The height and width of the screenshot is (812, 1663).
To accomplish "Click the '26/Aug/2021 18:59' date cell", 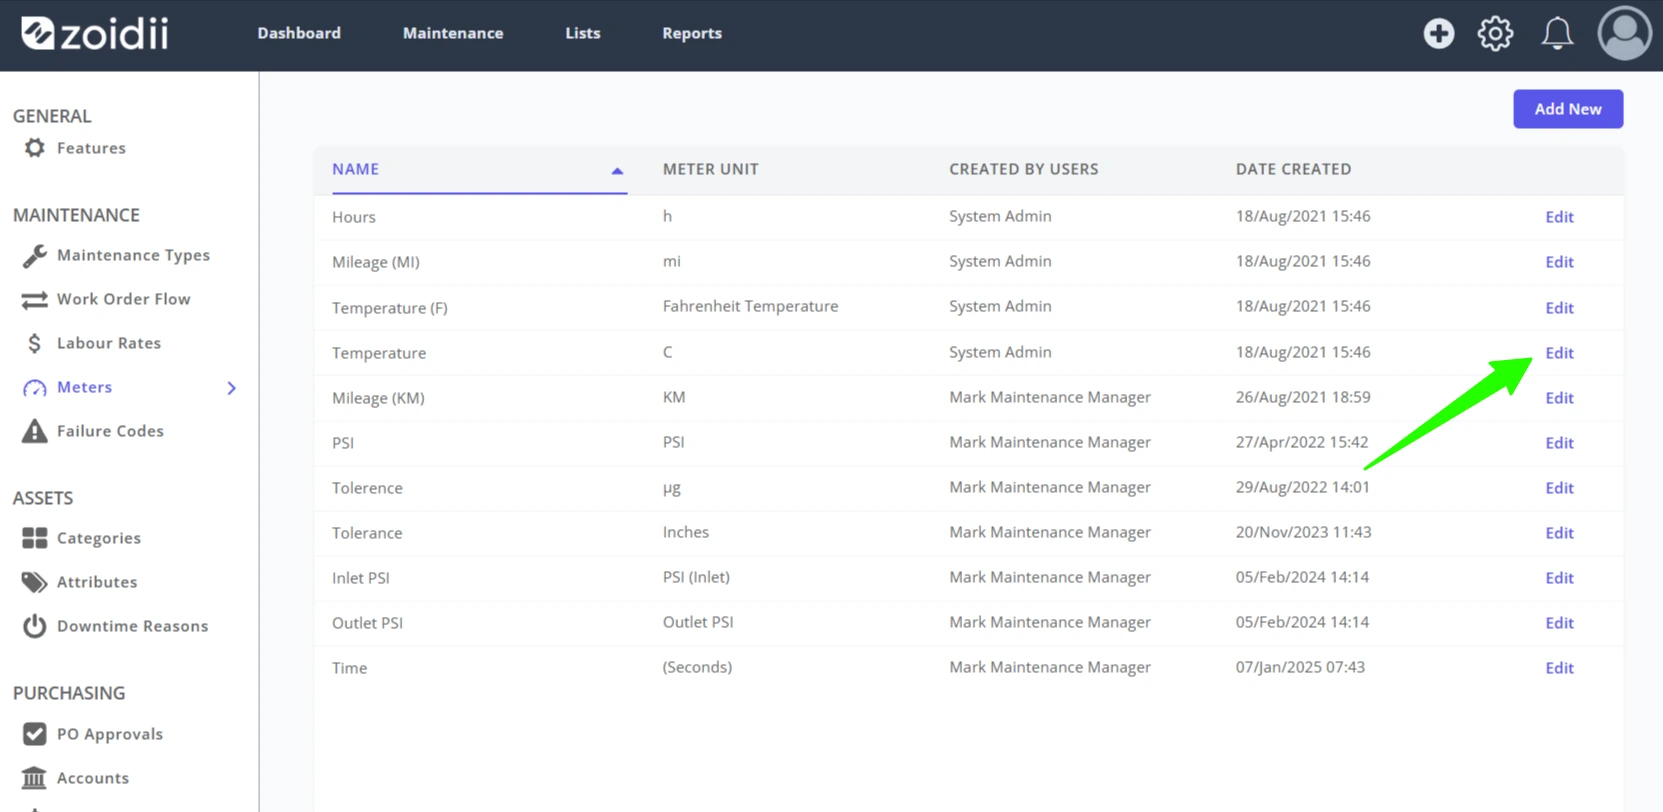I will (1303, 397).
